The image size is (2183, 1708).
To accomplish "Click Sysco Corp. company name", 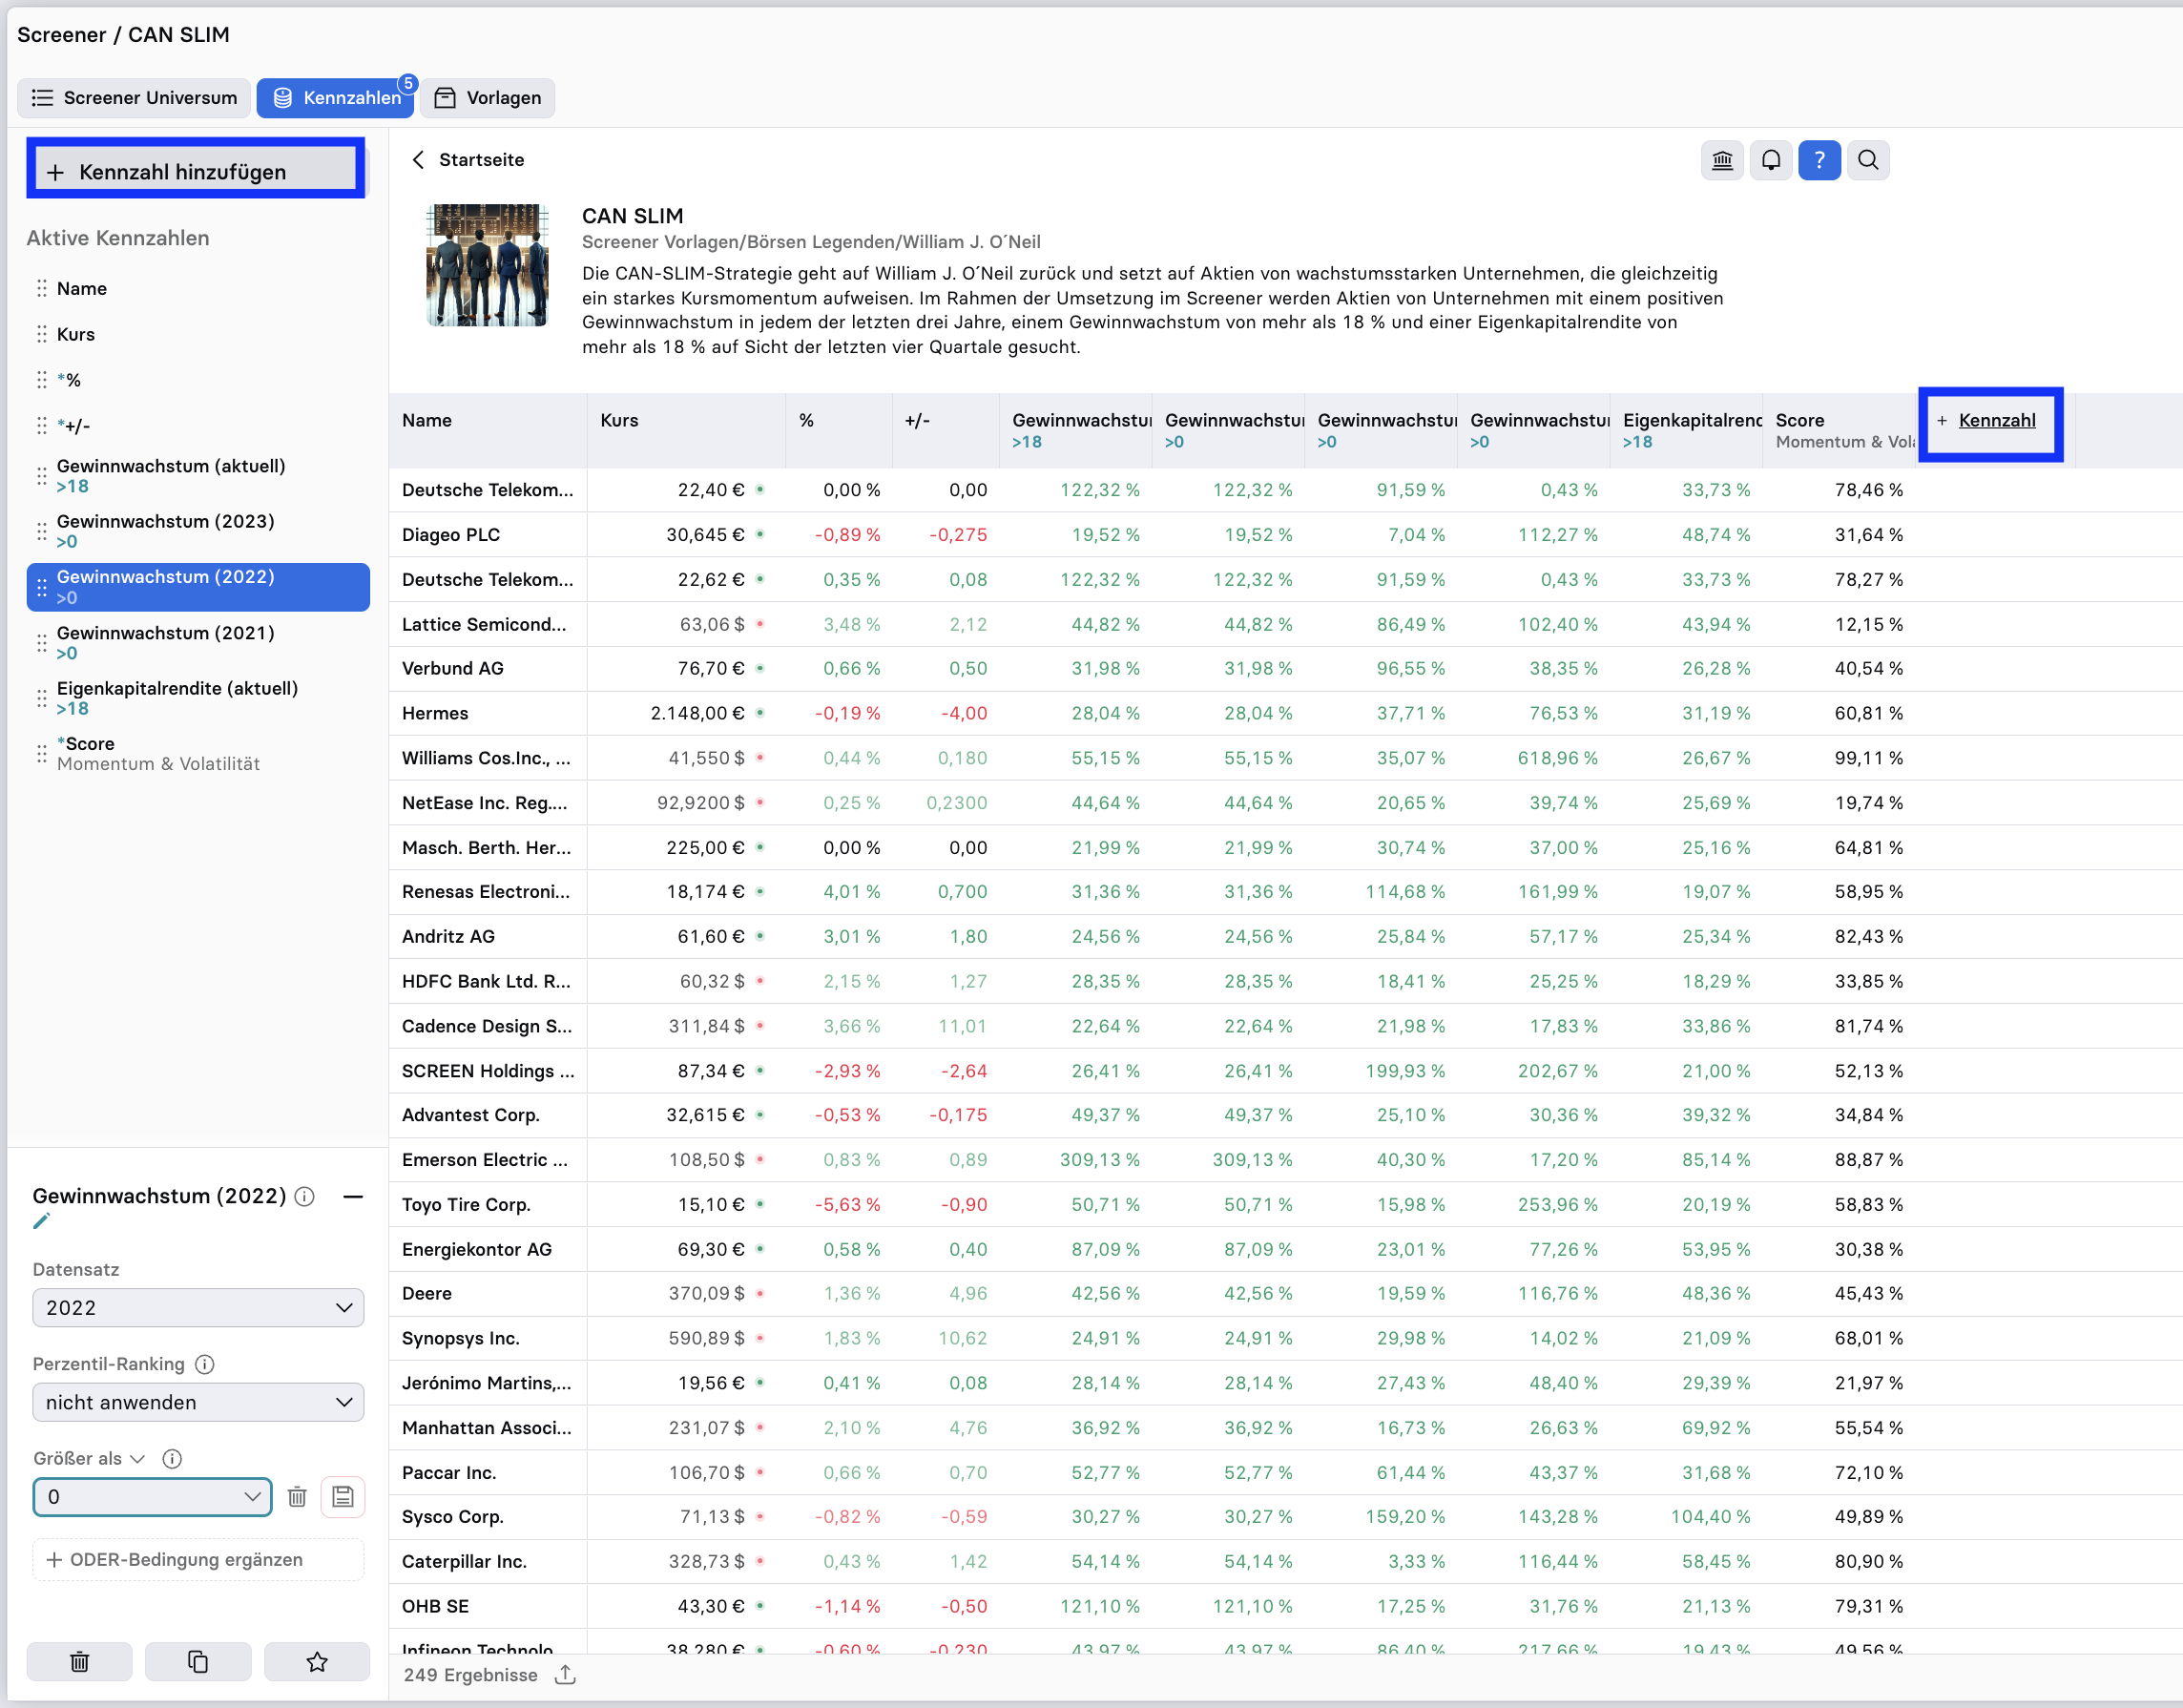I will pyautogui.click(x=453, y=1518).
